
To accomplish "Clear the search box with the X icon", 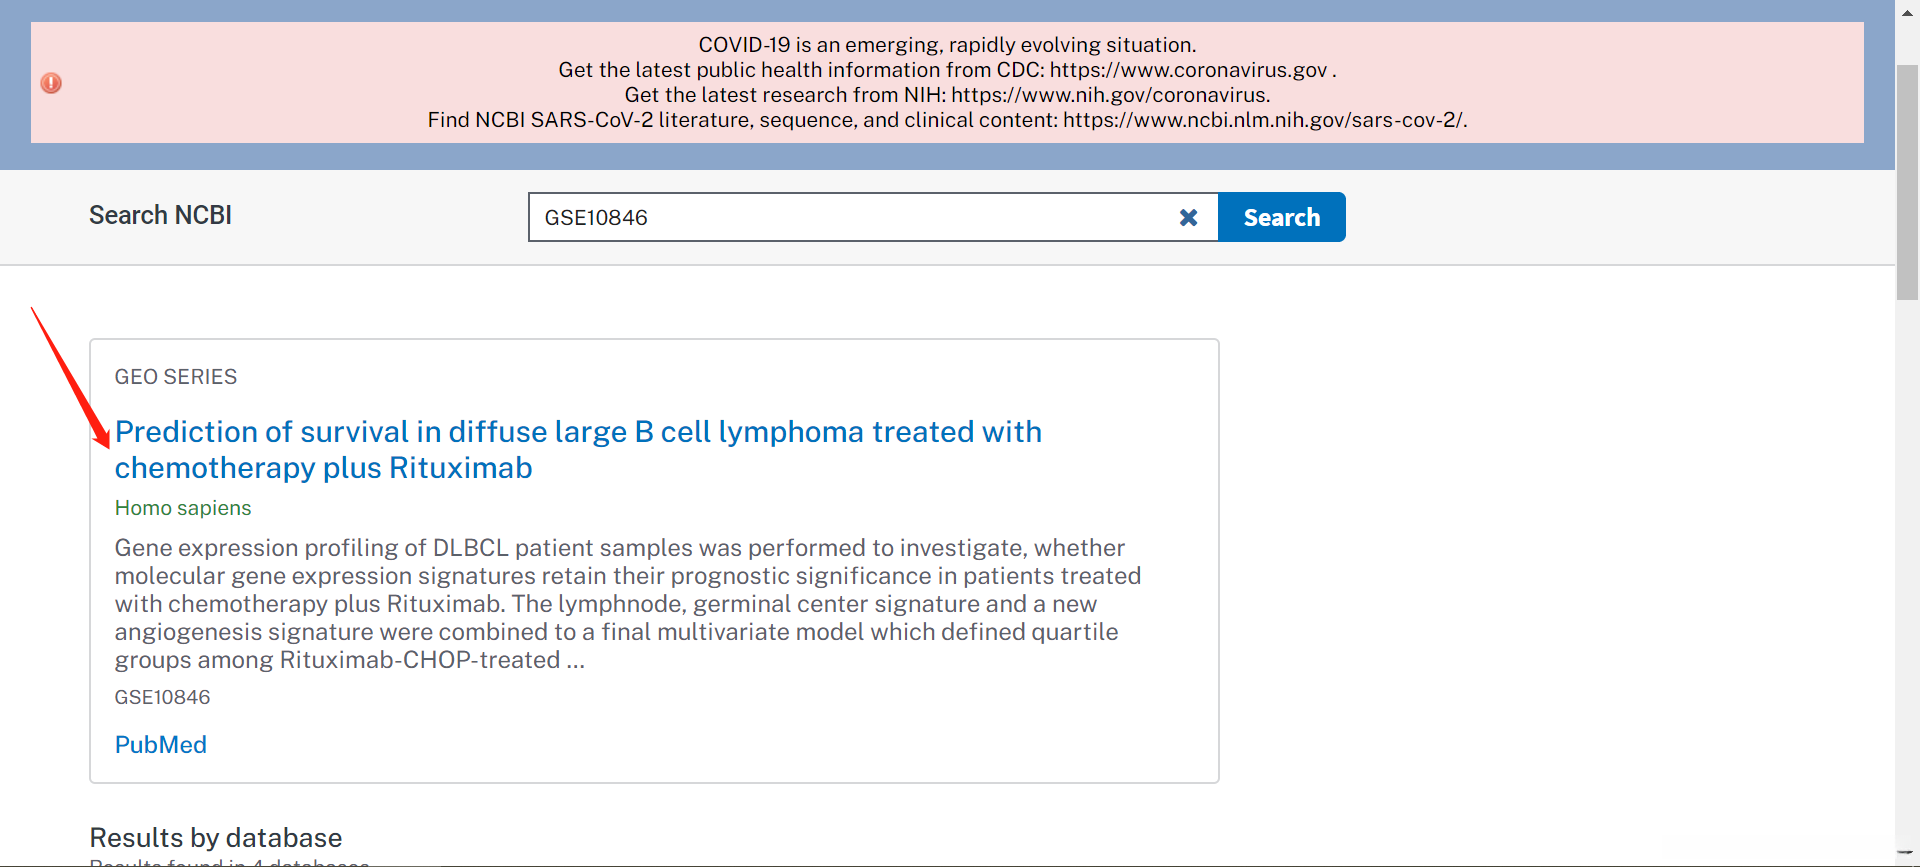I will (1188, 218).
